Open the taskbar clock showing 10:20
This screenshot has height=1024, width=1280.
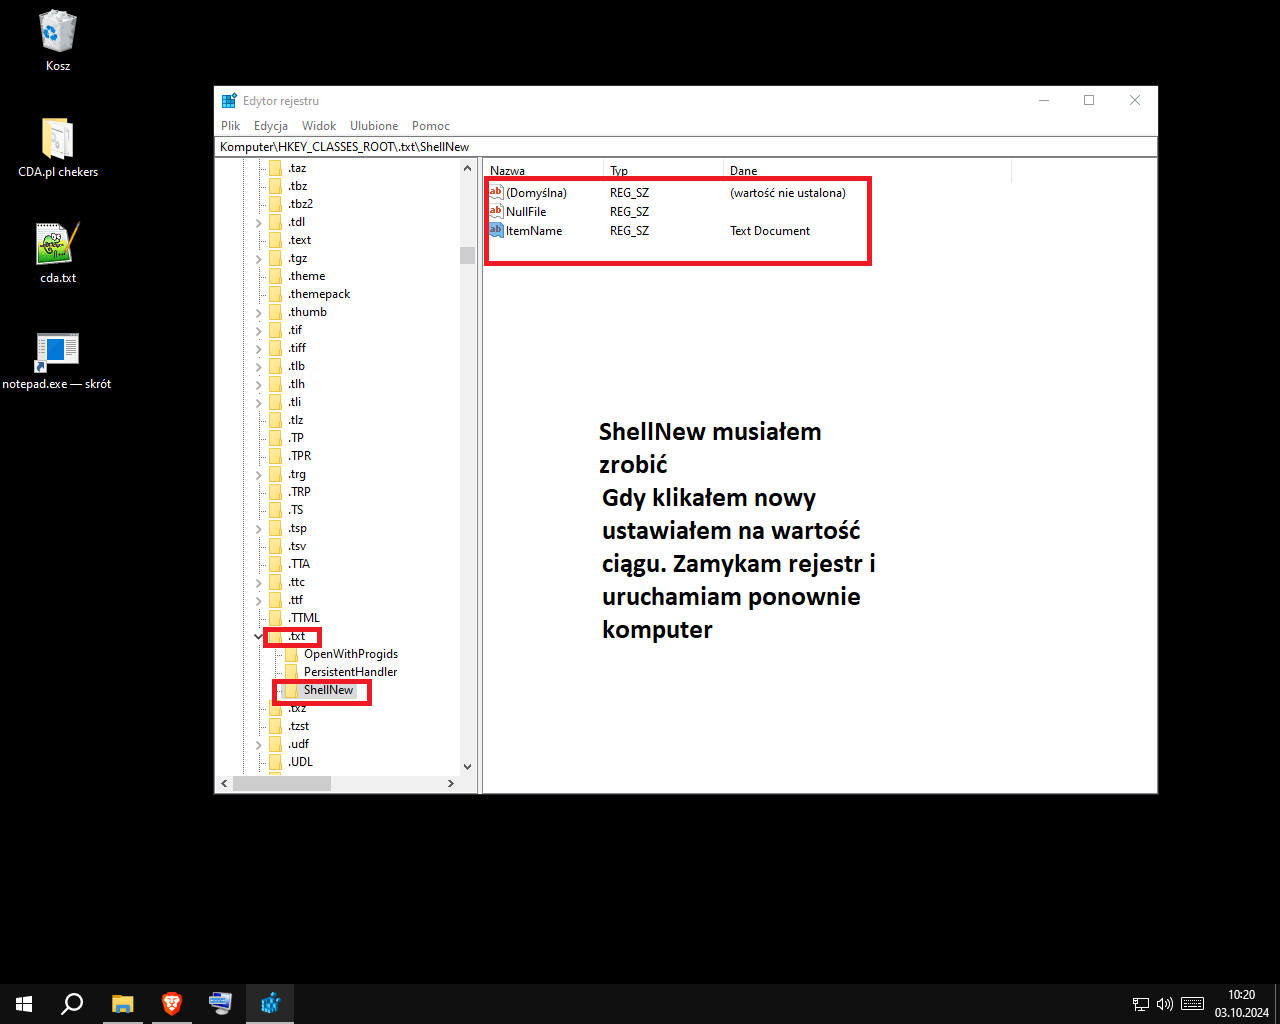point(1242,1004)
